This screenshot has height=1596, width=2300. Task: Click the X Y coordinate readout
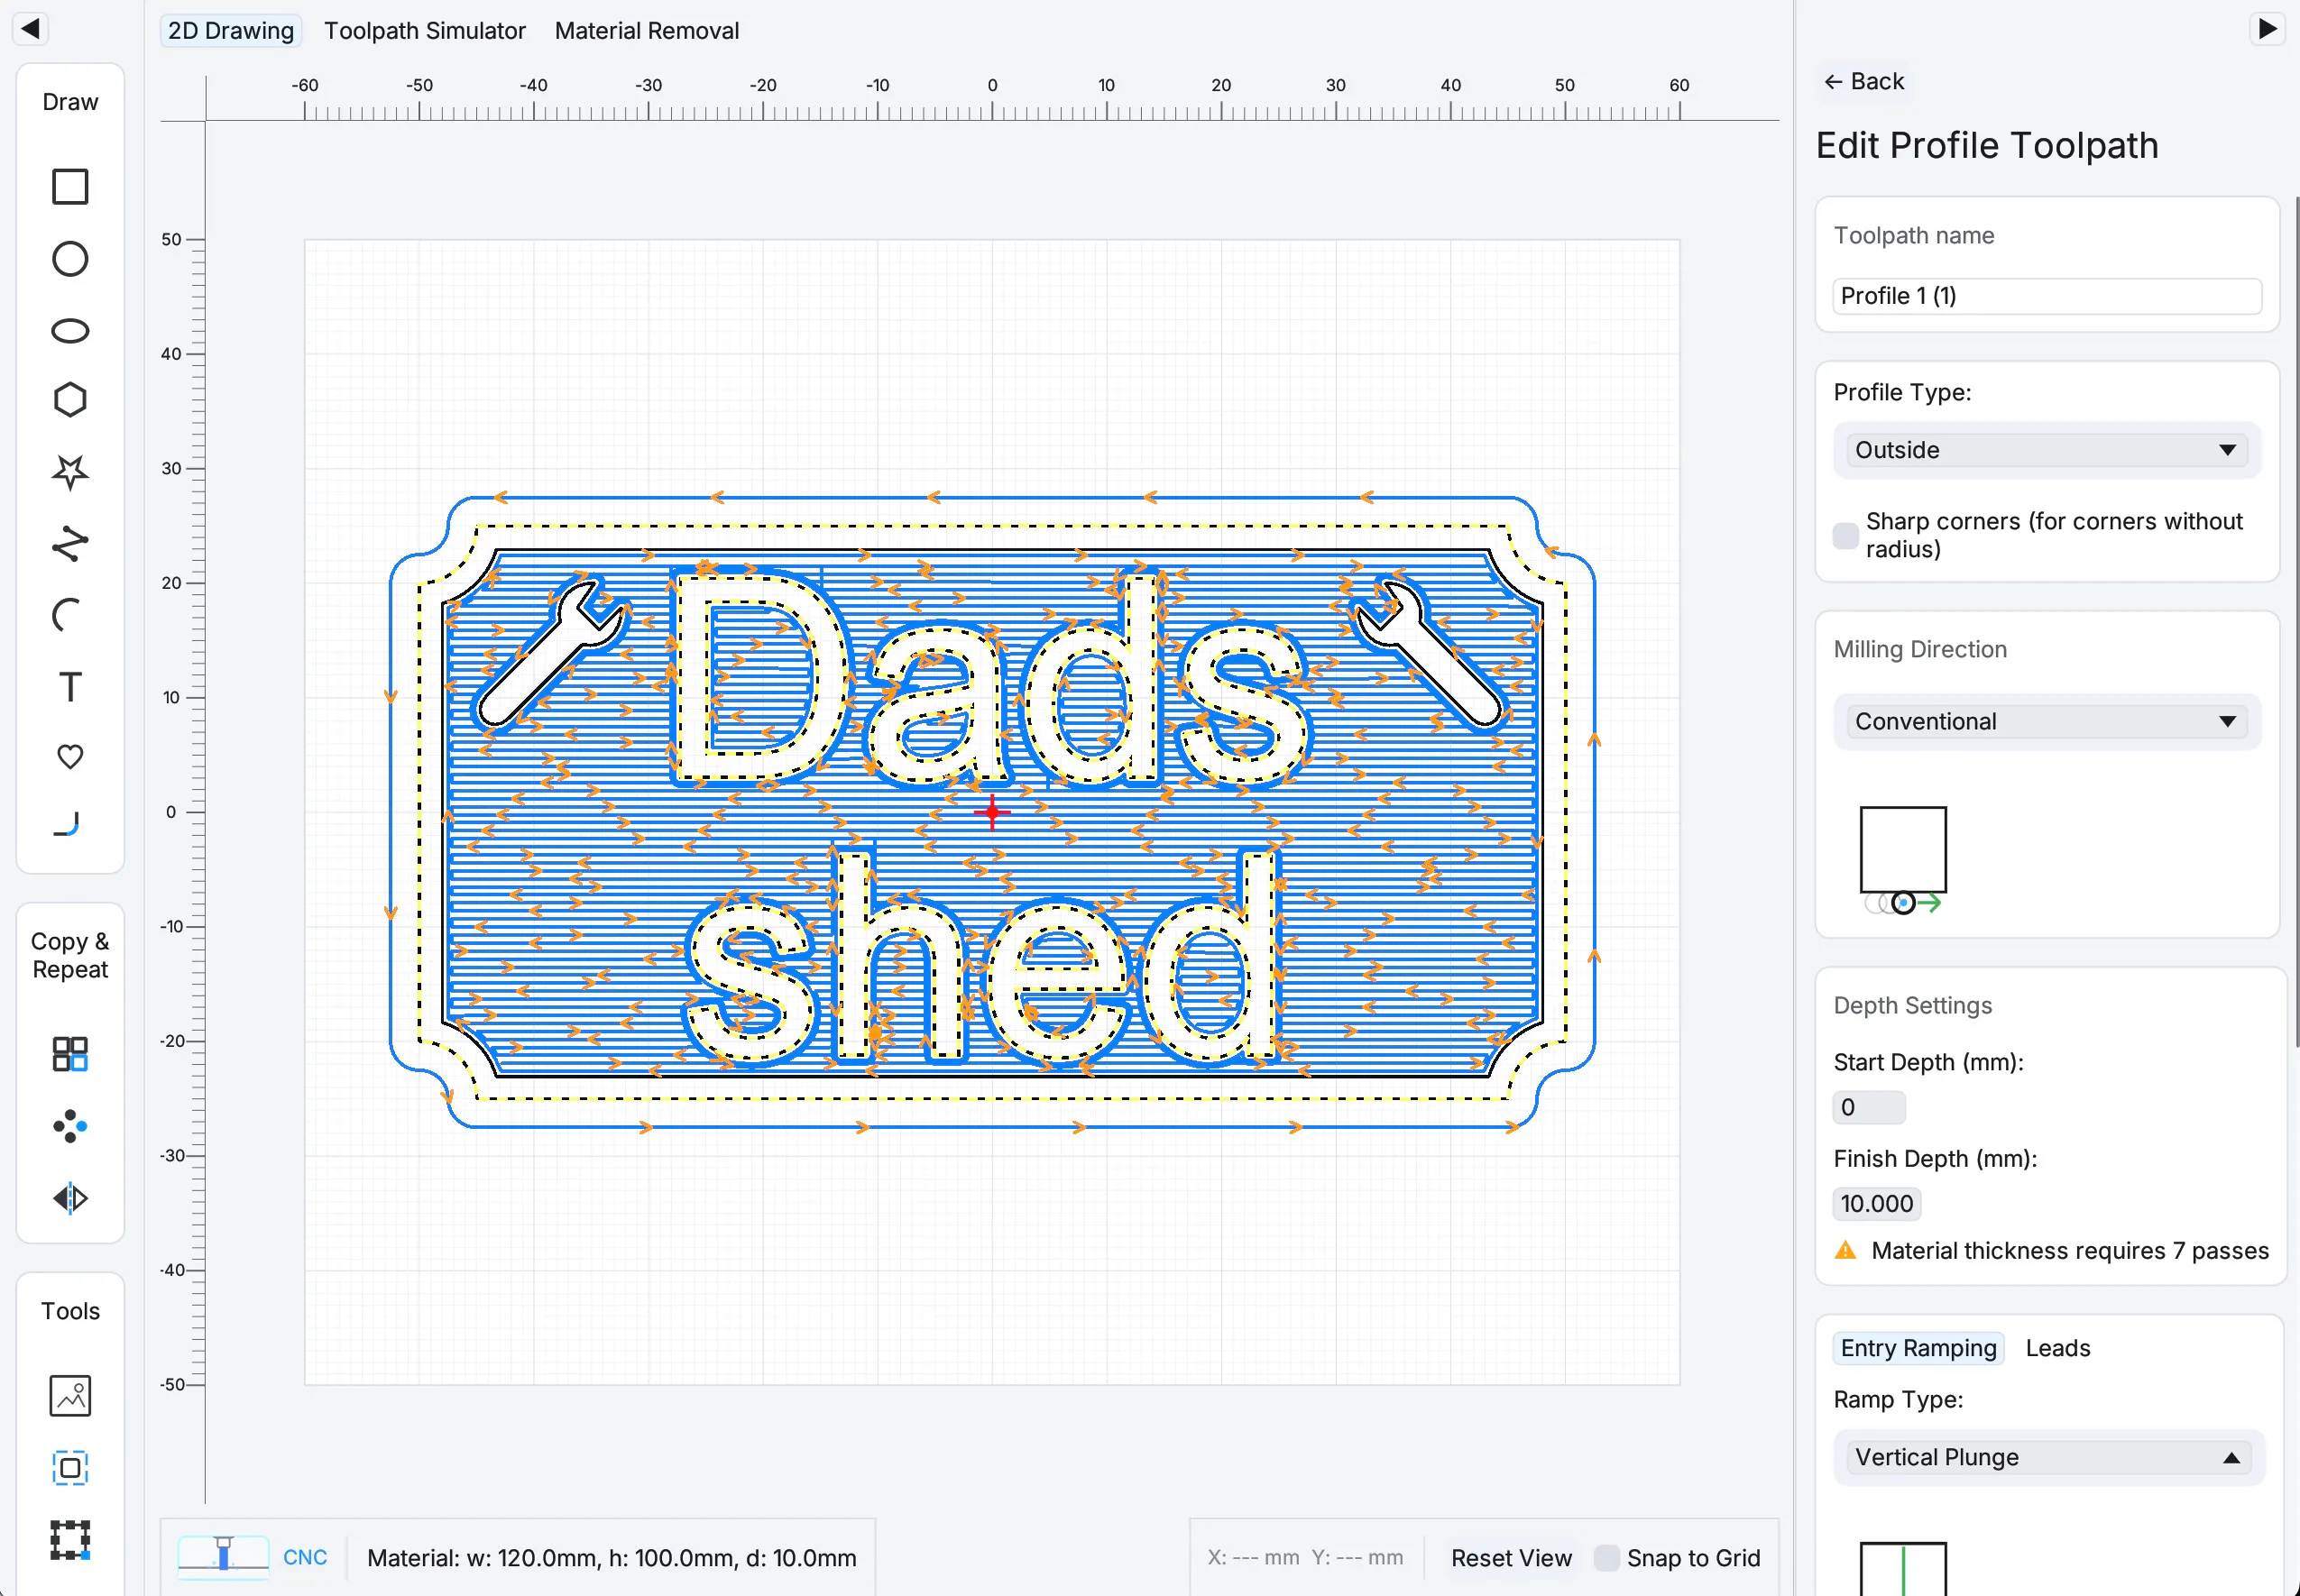[1305, 1558]
